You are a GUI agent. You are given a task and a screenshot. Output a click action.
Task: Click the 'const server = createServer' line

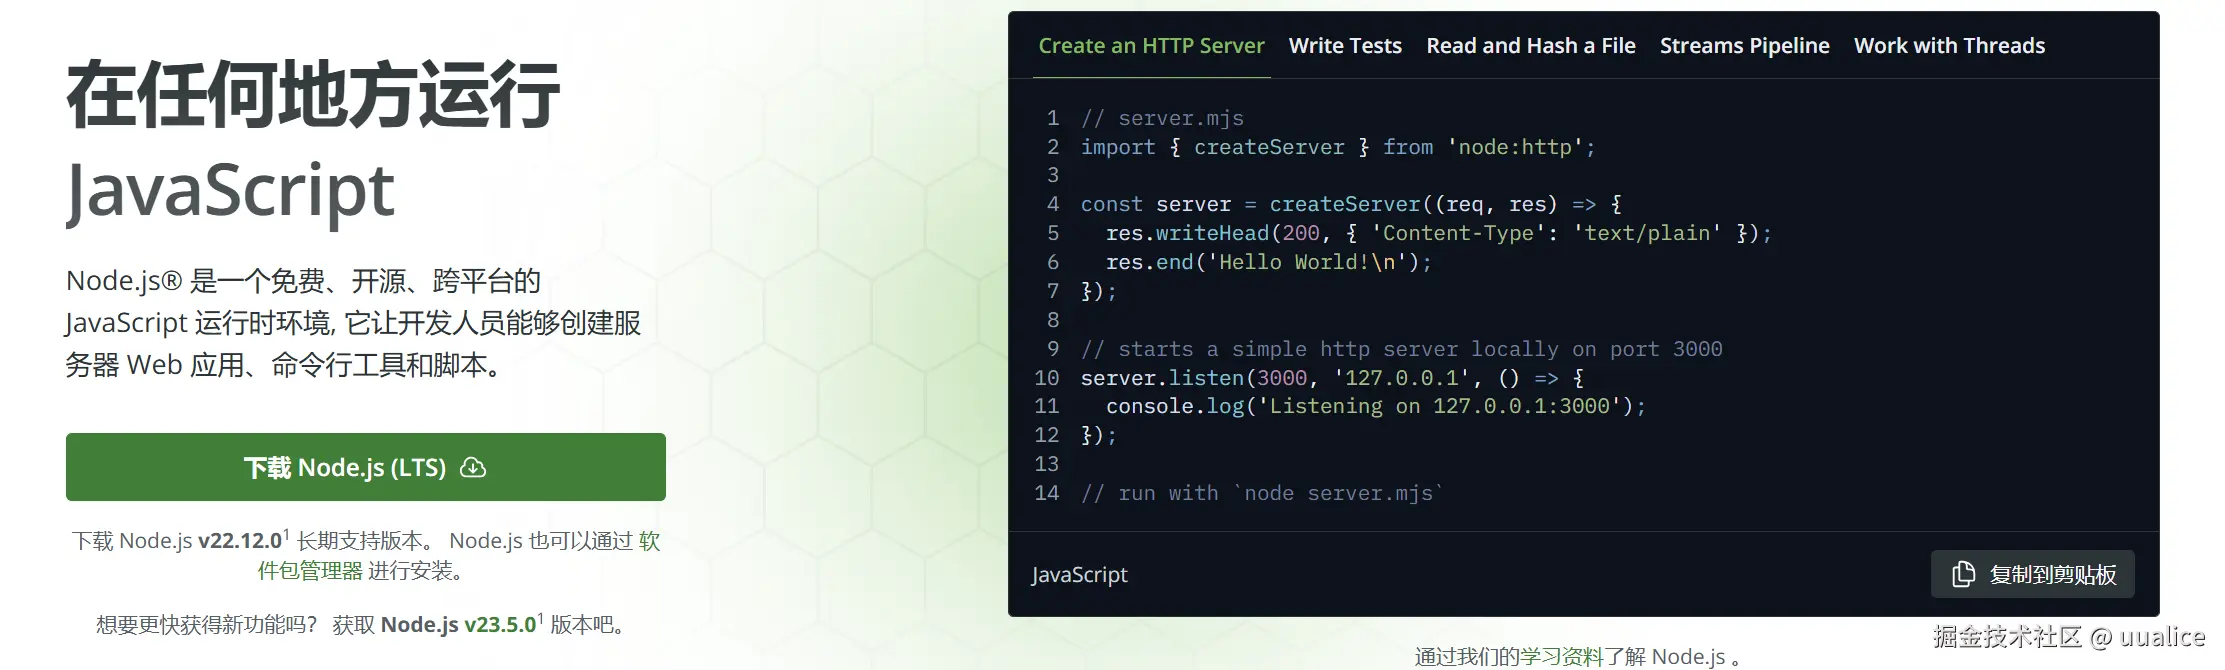tap(1351, 205)
